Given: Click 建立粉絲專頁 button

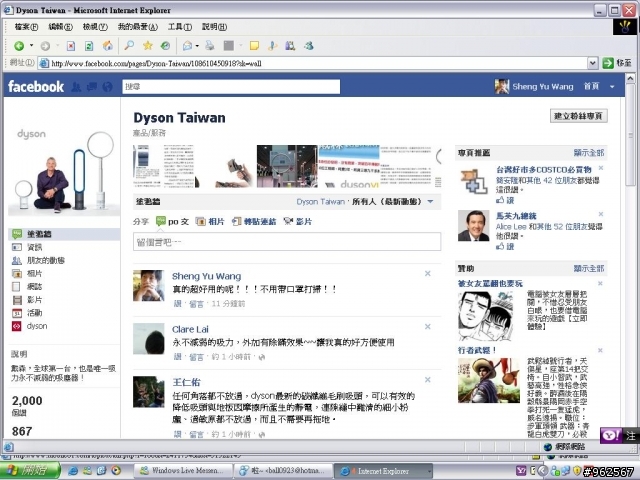Looking at the screenshot, I should click(579, 116).
